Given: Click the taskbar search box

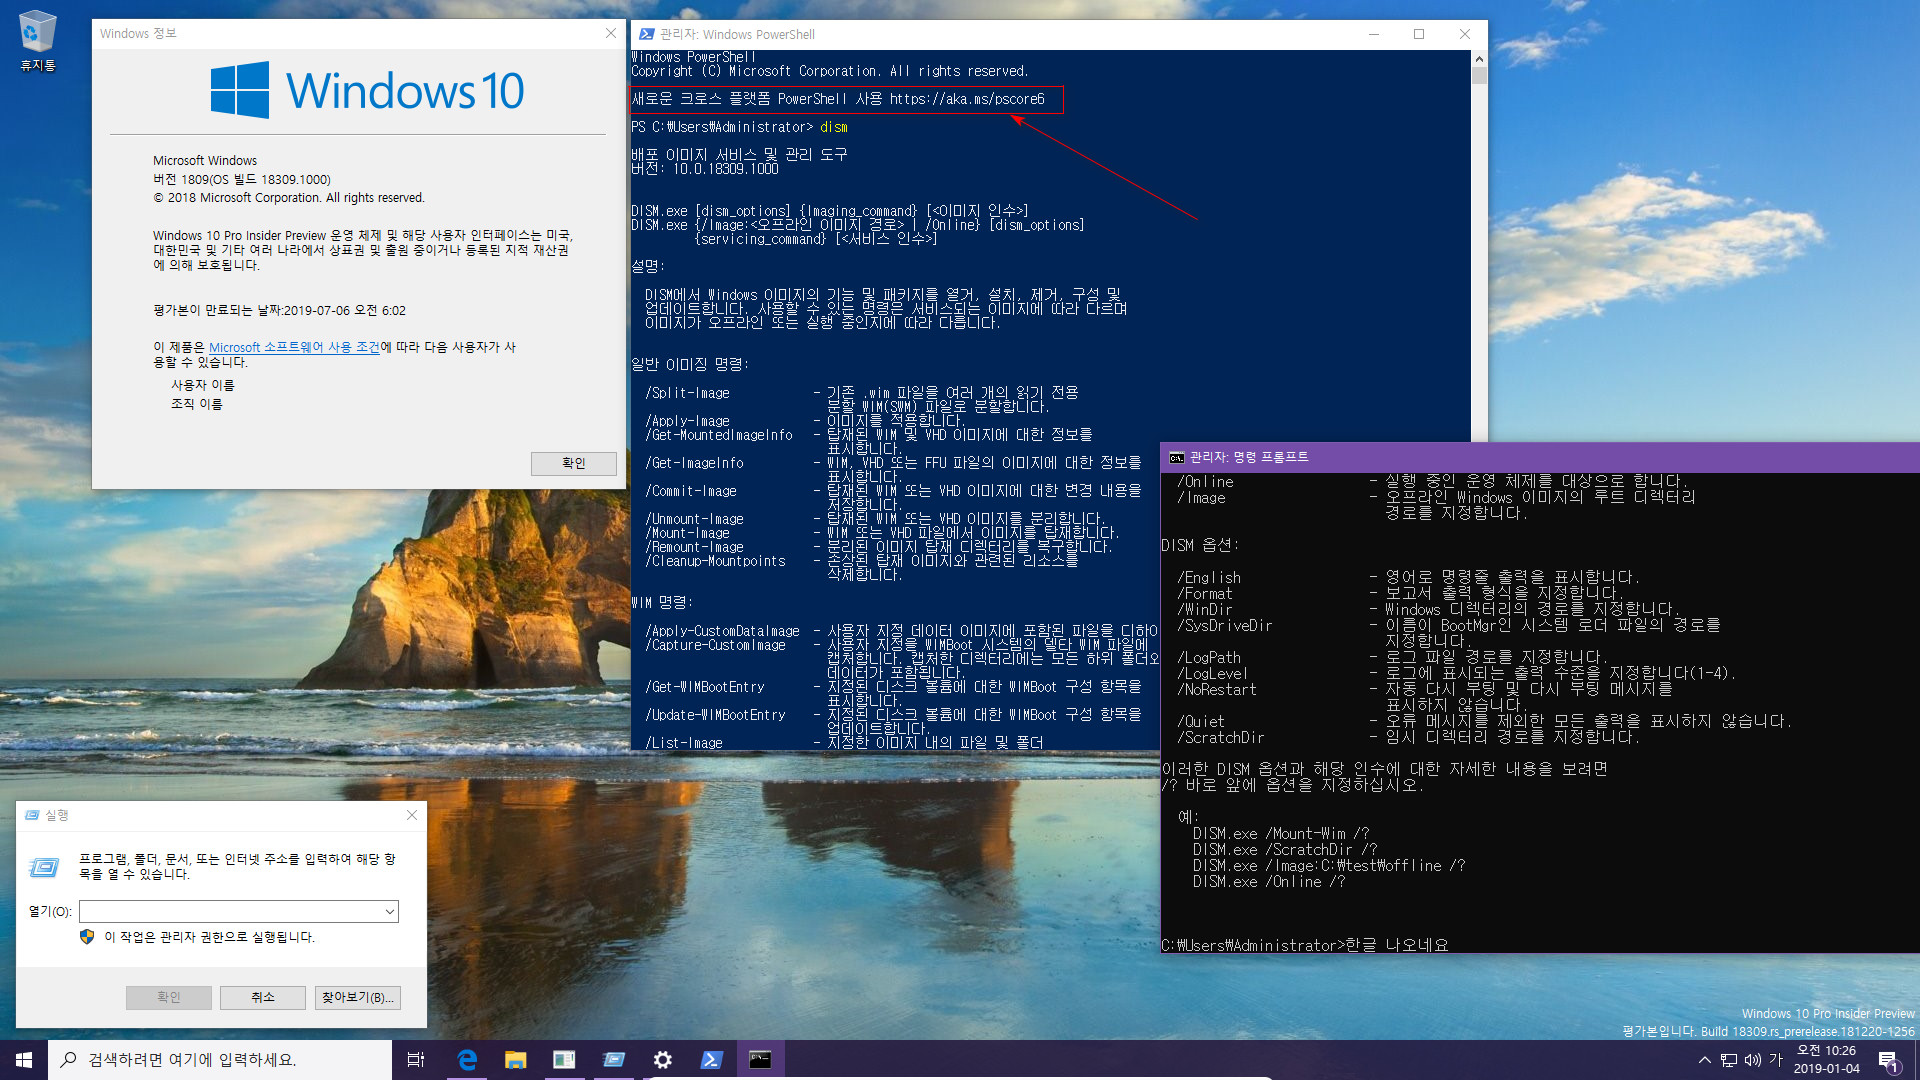Looking at the screenshot, I should pyautogui.click(x=220, y=1060).
